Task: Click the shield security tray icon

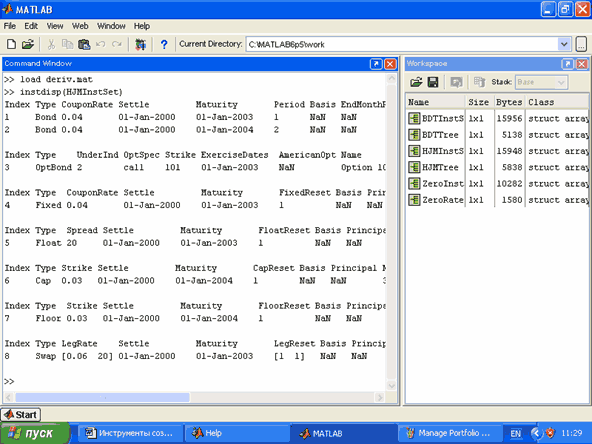Action: (x=550, y=433)
